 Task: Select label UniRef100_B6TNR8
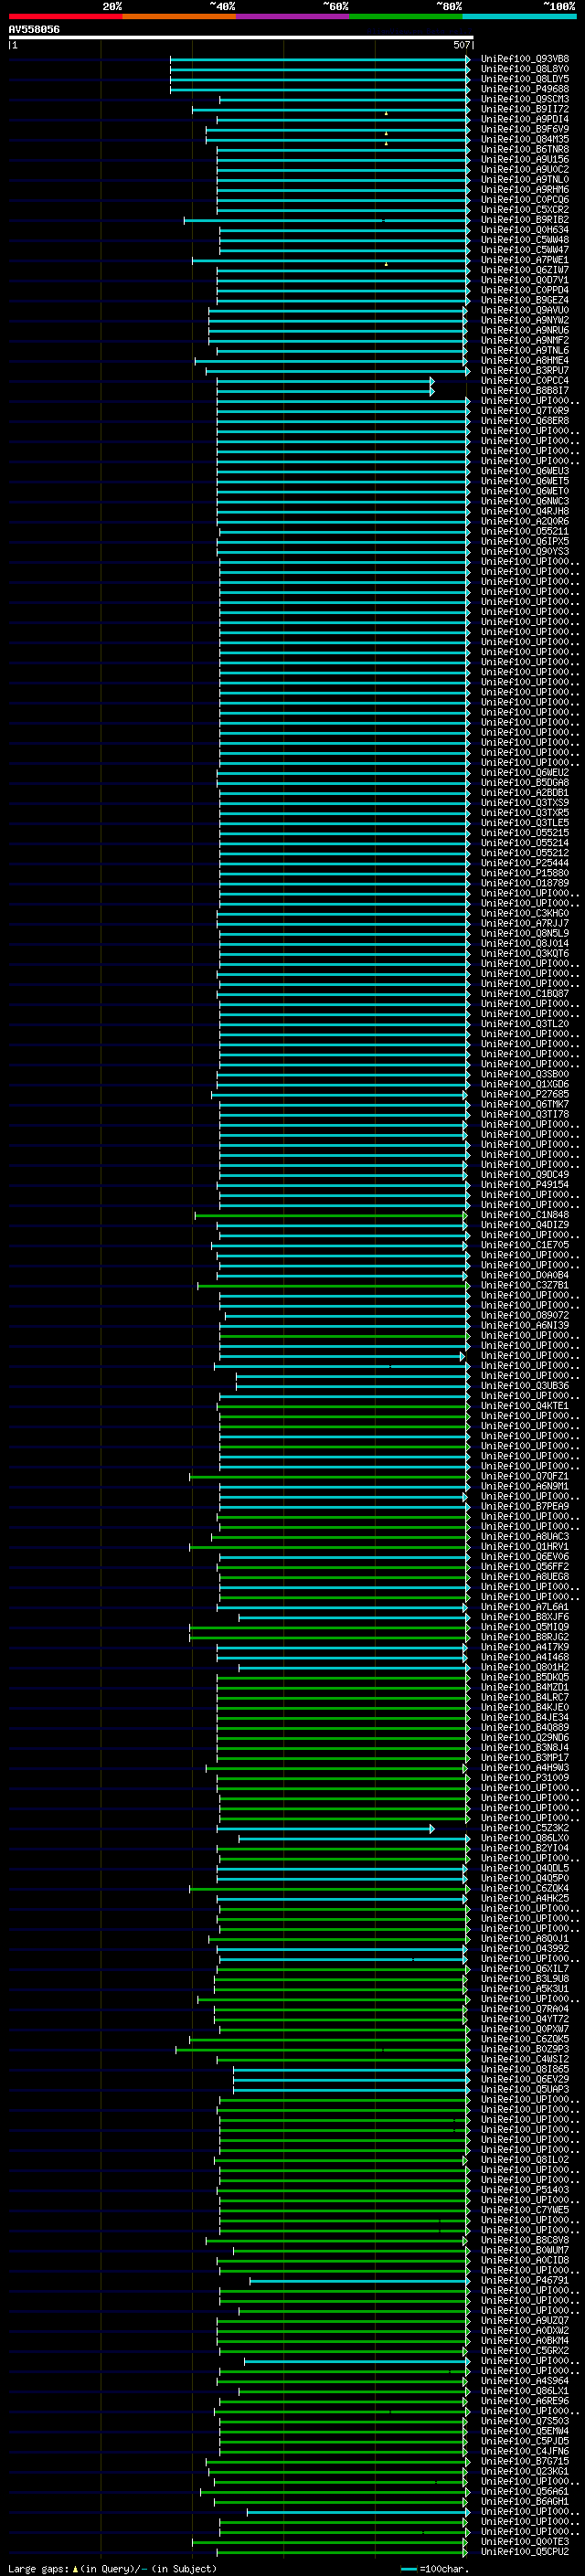point(525,149)
